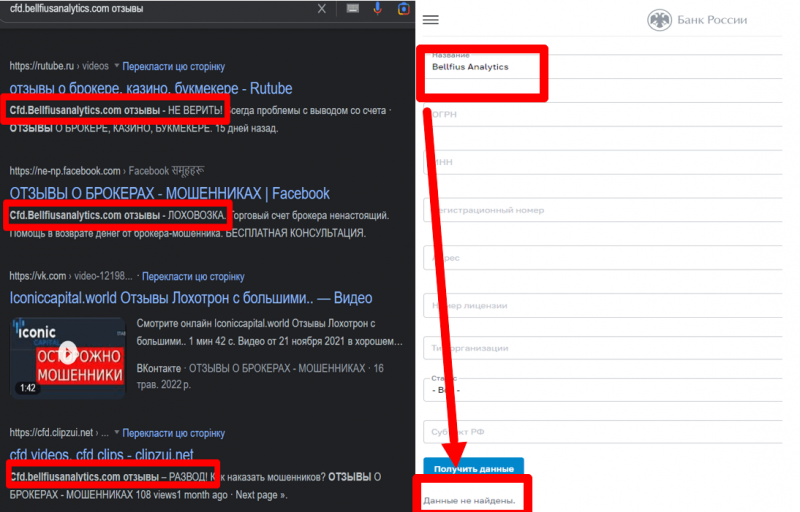This screenshot has height=512, width=800.
Task: Click the Адрес input field
Action: click(x=603, y=258)
